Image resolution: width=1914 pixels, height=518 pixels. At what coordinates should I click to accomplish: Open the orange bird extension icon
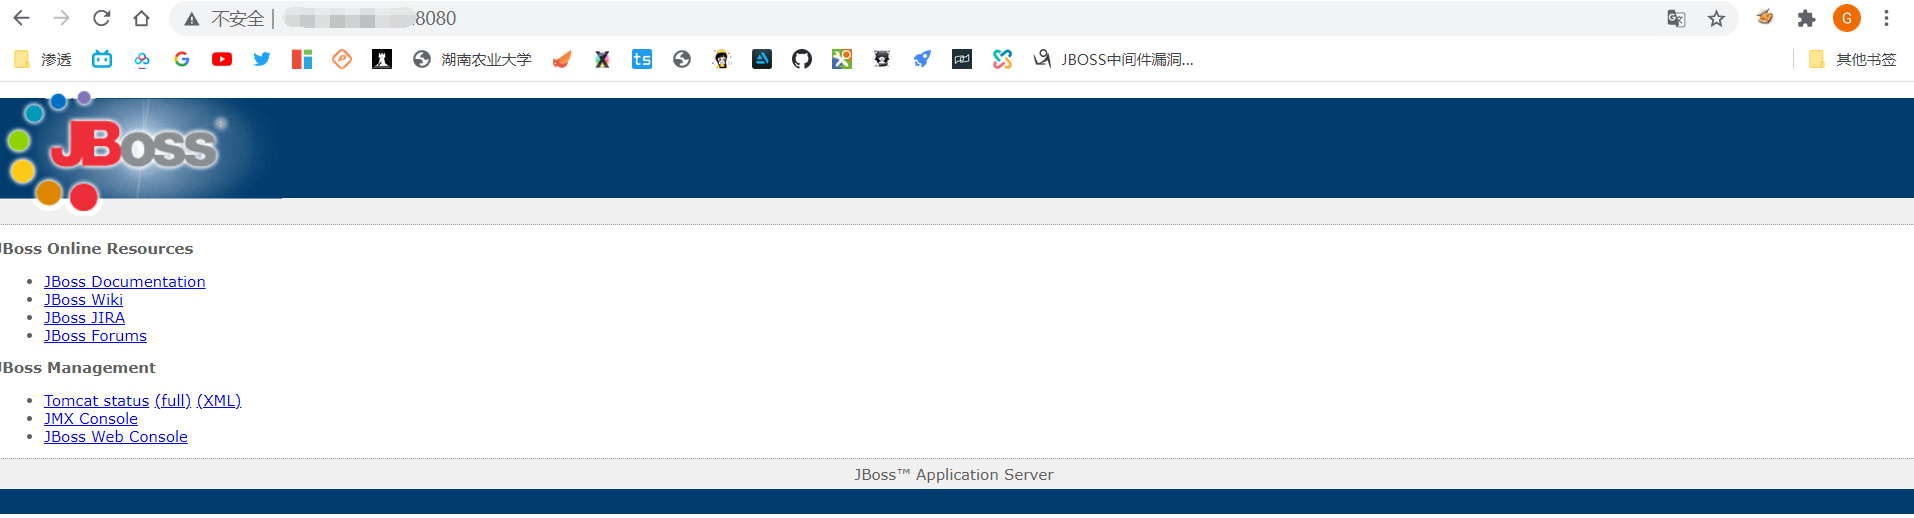(1765, 18)
